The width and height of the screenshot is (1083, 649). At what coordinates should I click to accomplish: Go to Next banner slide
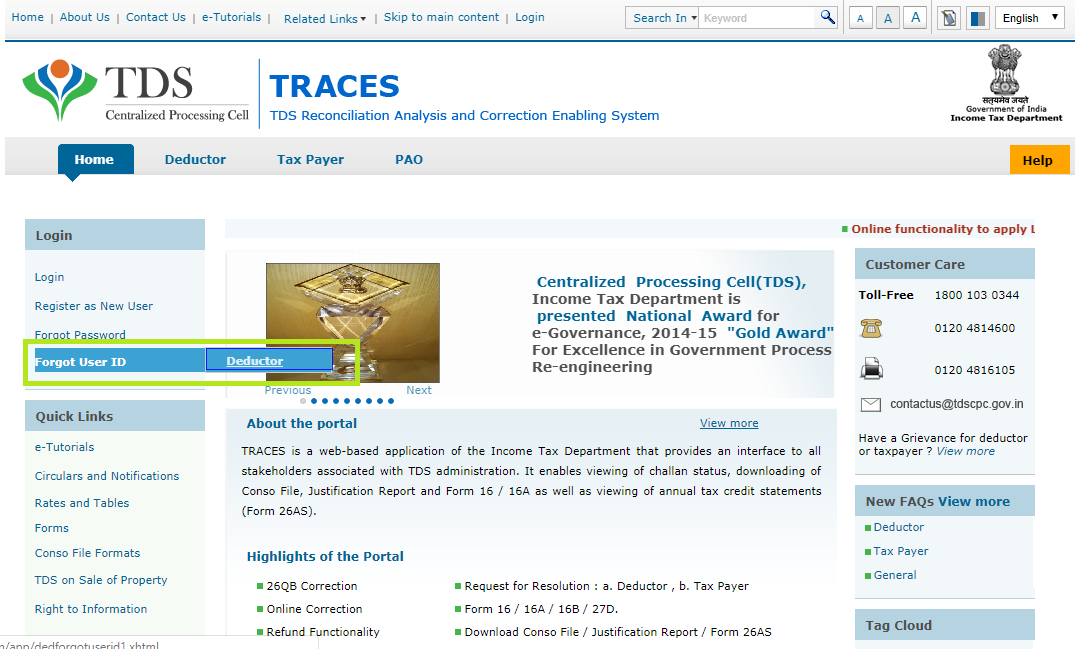point(419,390)
